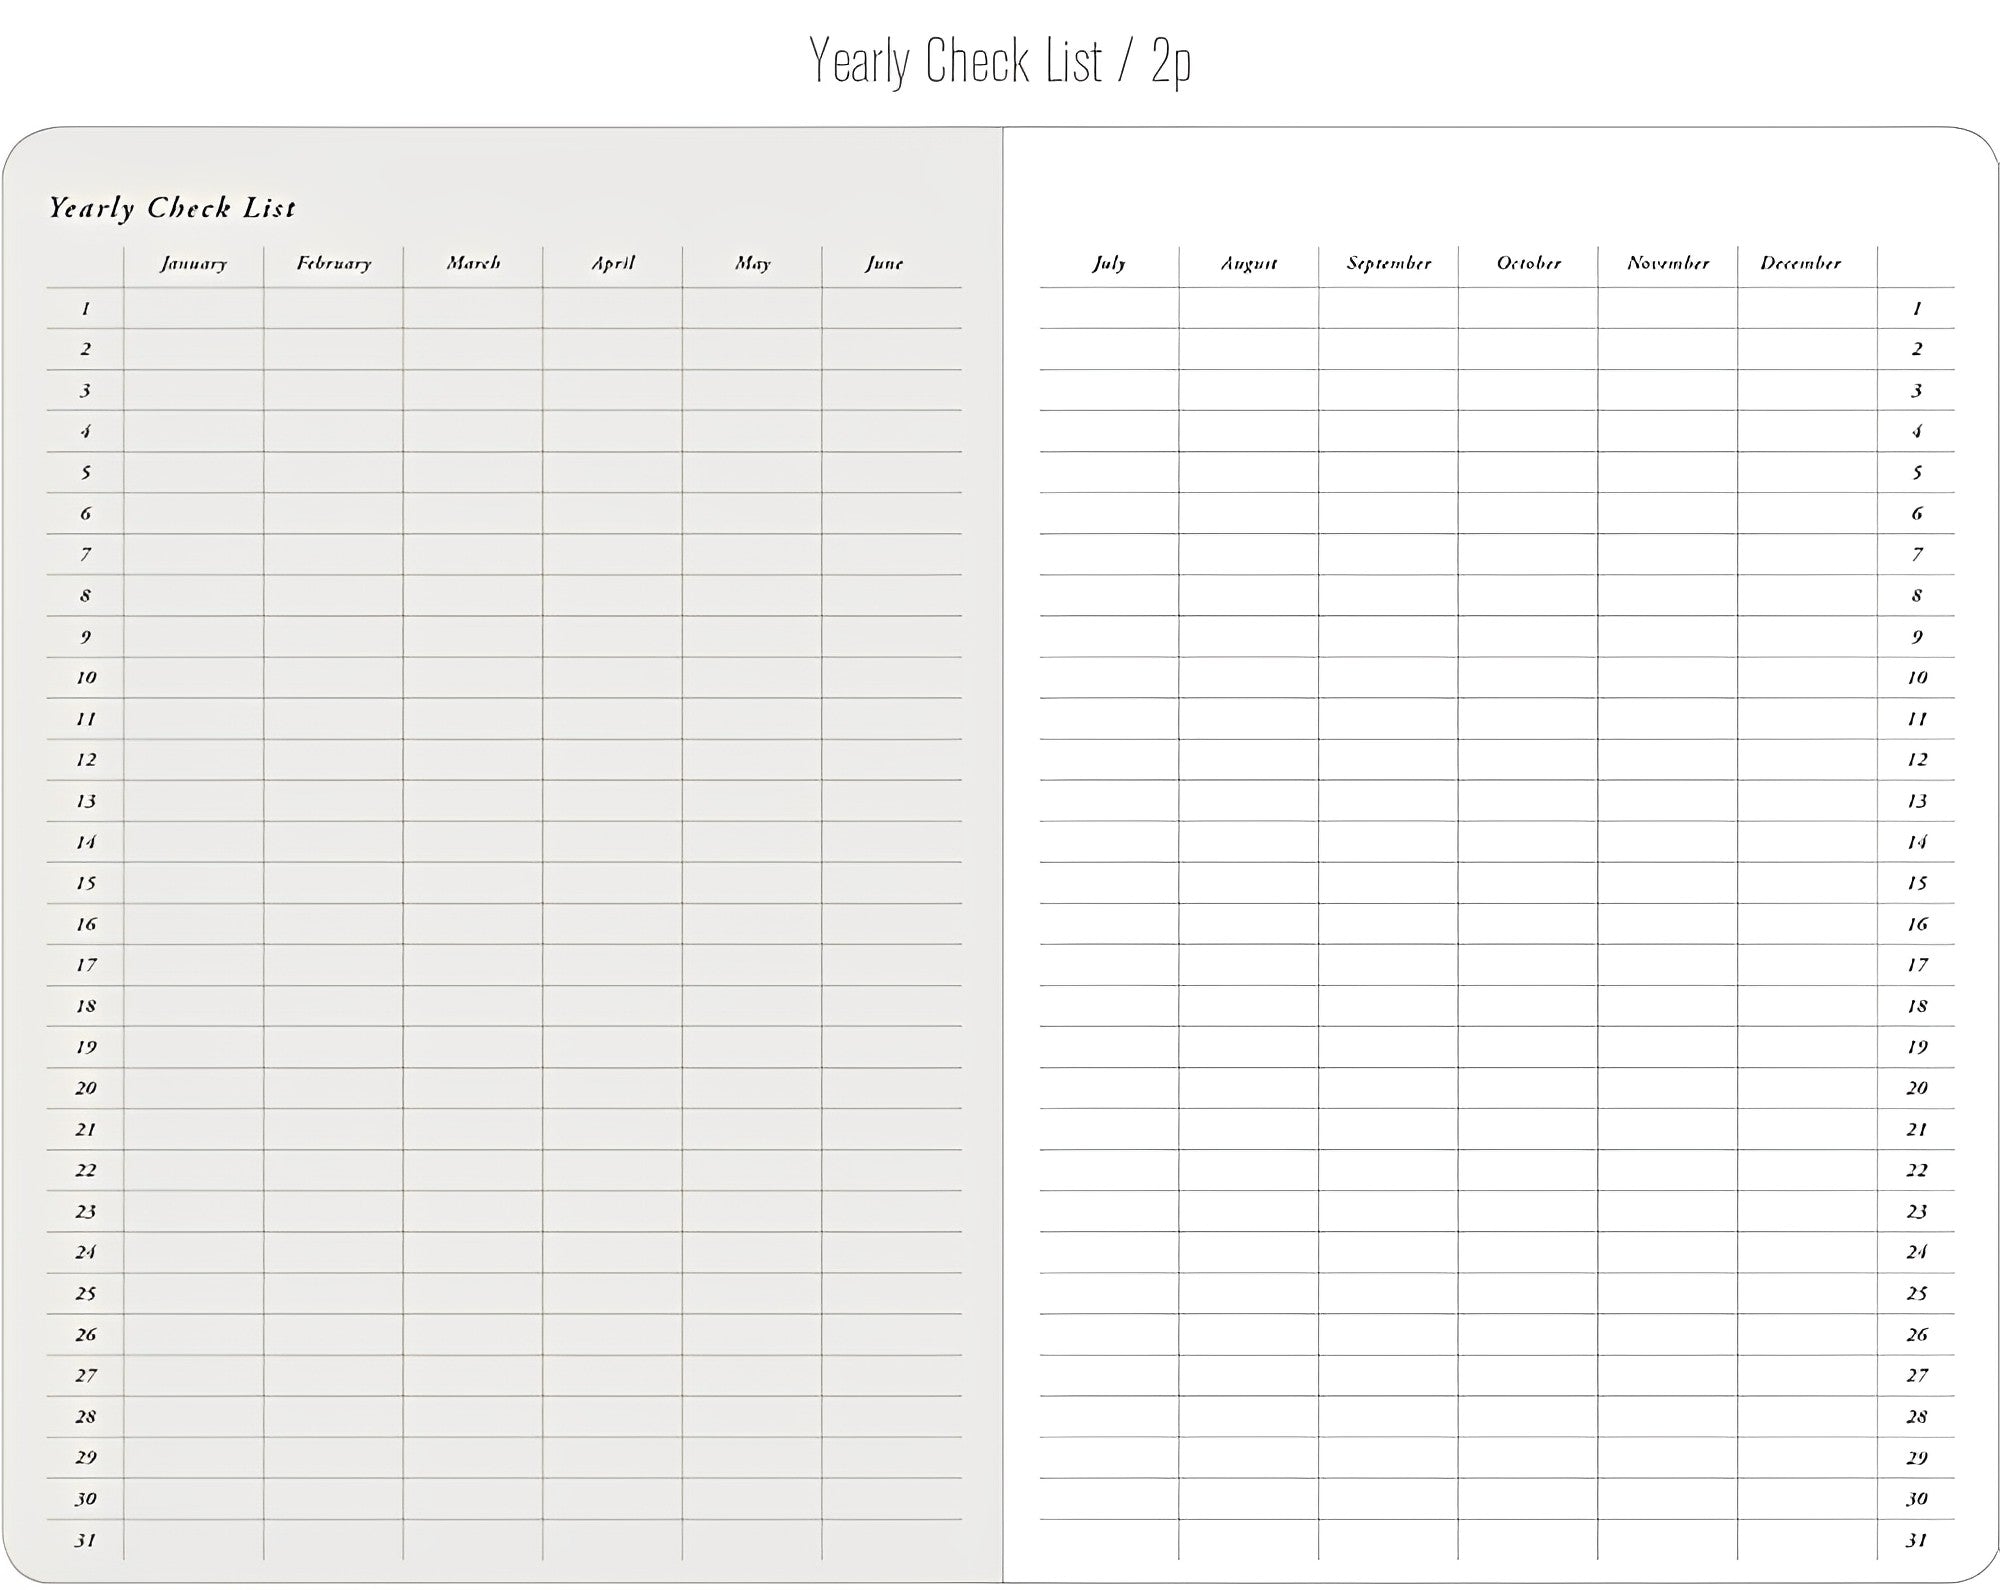This screenshot has height=1590, width=2000.
Task: Click the November column header
Action: tap(1667, 264)
